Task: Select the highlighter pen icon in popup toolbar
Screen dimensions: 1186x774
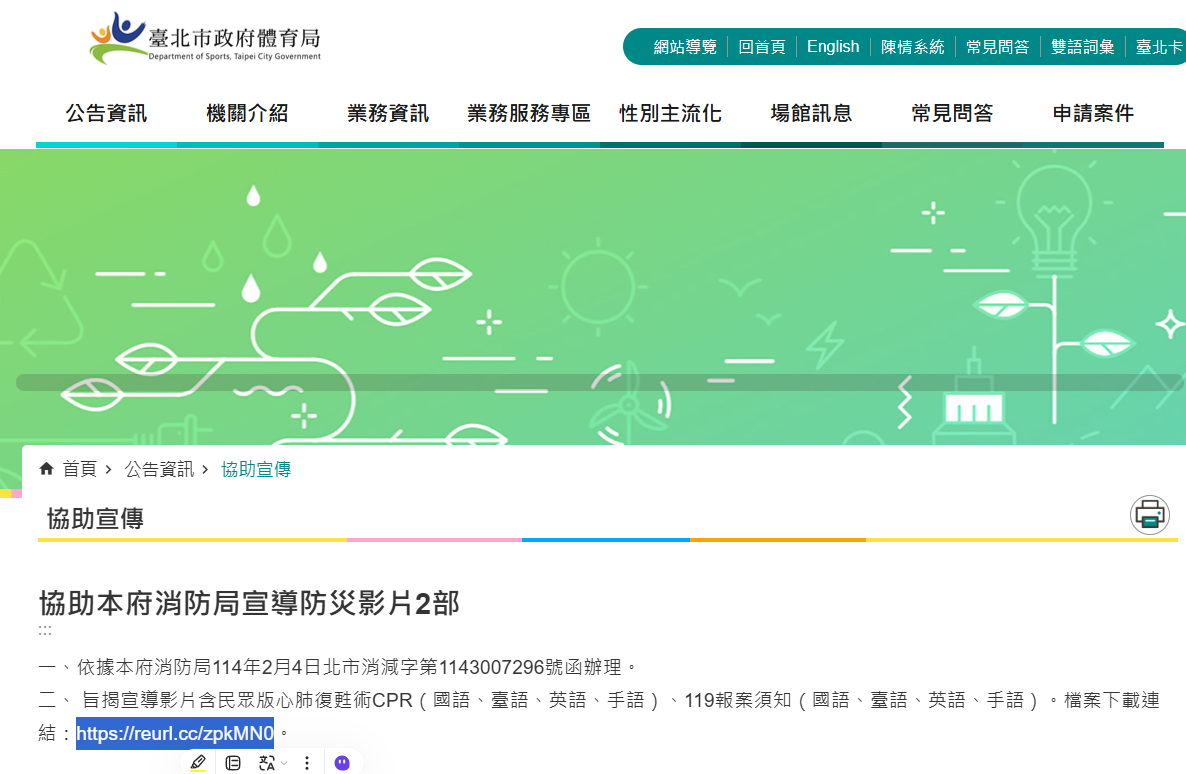Action: pos(198,763)
